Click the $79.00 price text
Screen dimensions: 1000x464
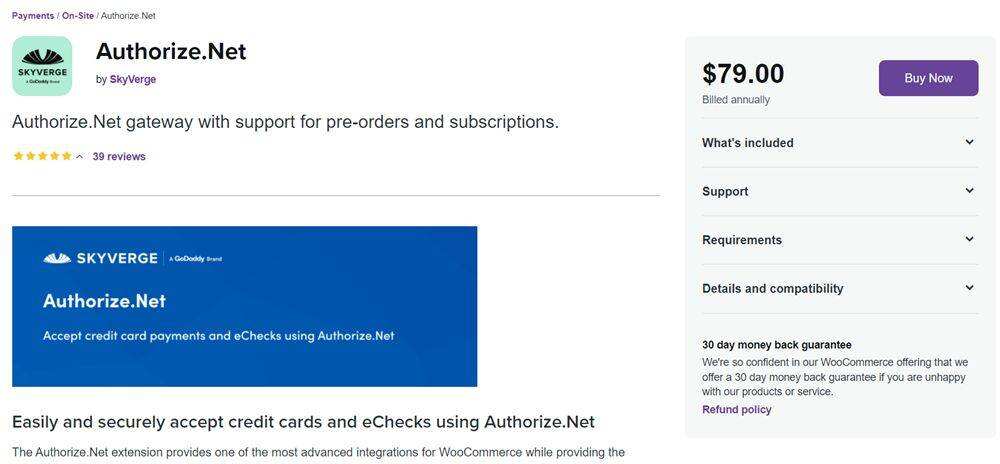click(x=743, y=74)
